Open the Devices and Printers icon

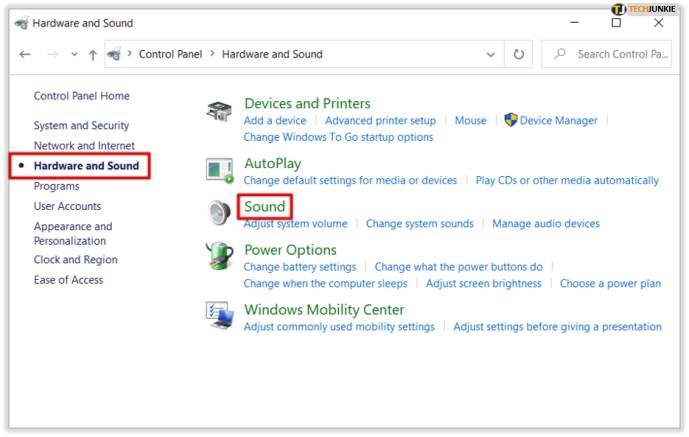click(219, 111)
